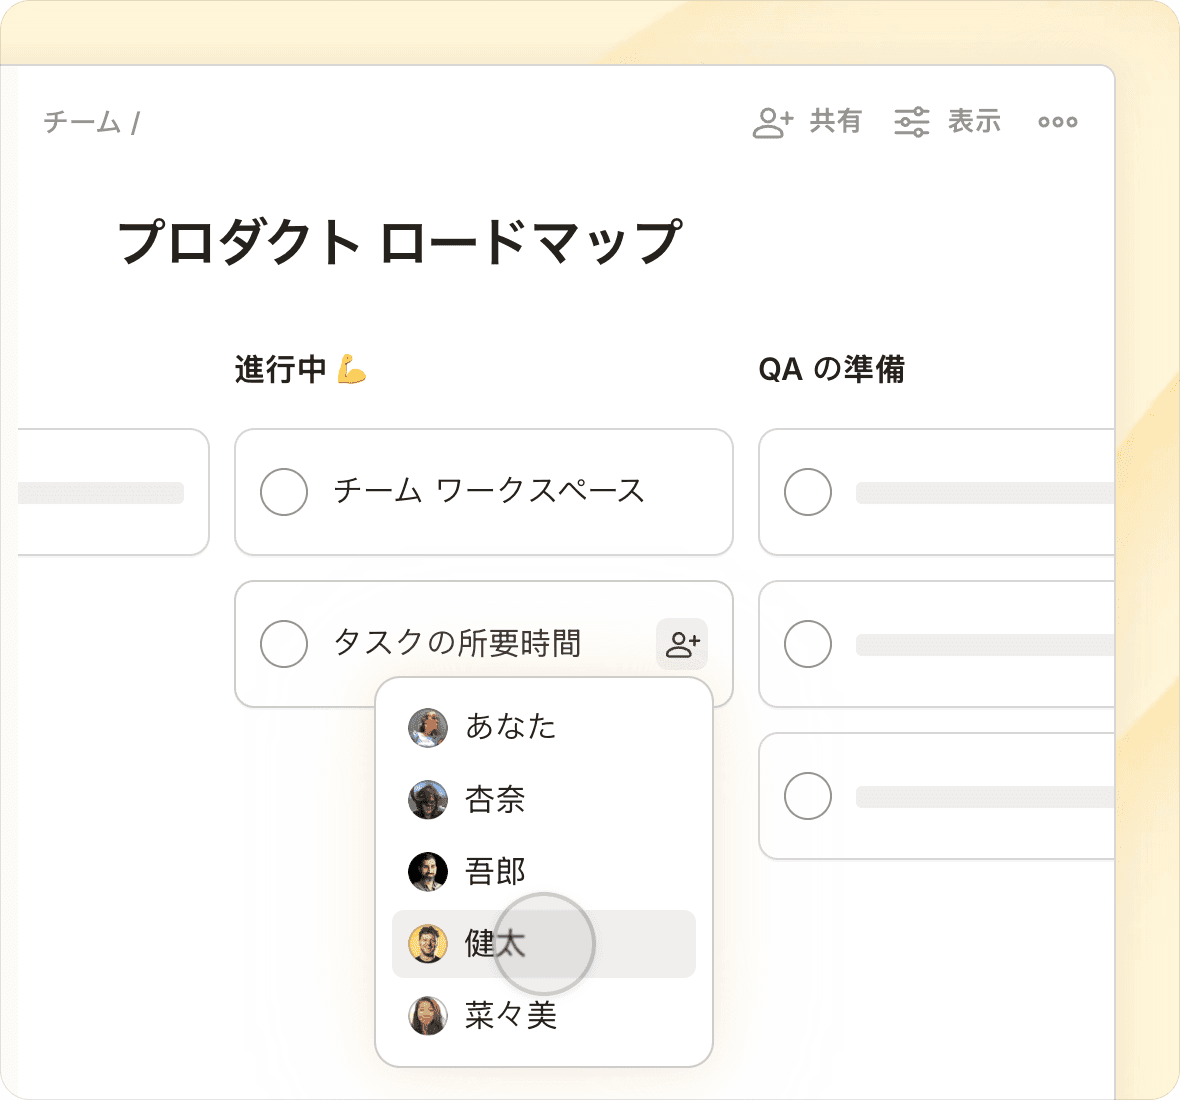Open the display settings sliders icon
Screen dimensions: 1180x1100
point(911,122)
